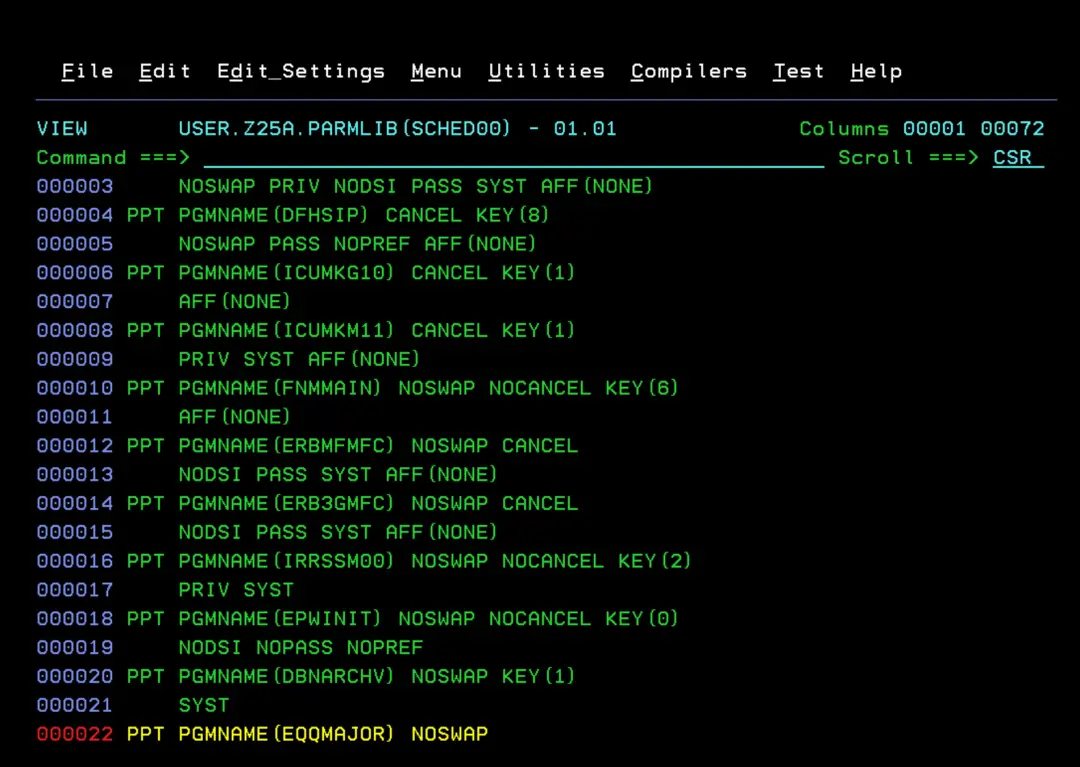The width and height of the screenshot is (1080, 767).
Task: Click the dataset name USER.Z25A.PARMLIB(SCHED00)
Action: click(344, 129)
